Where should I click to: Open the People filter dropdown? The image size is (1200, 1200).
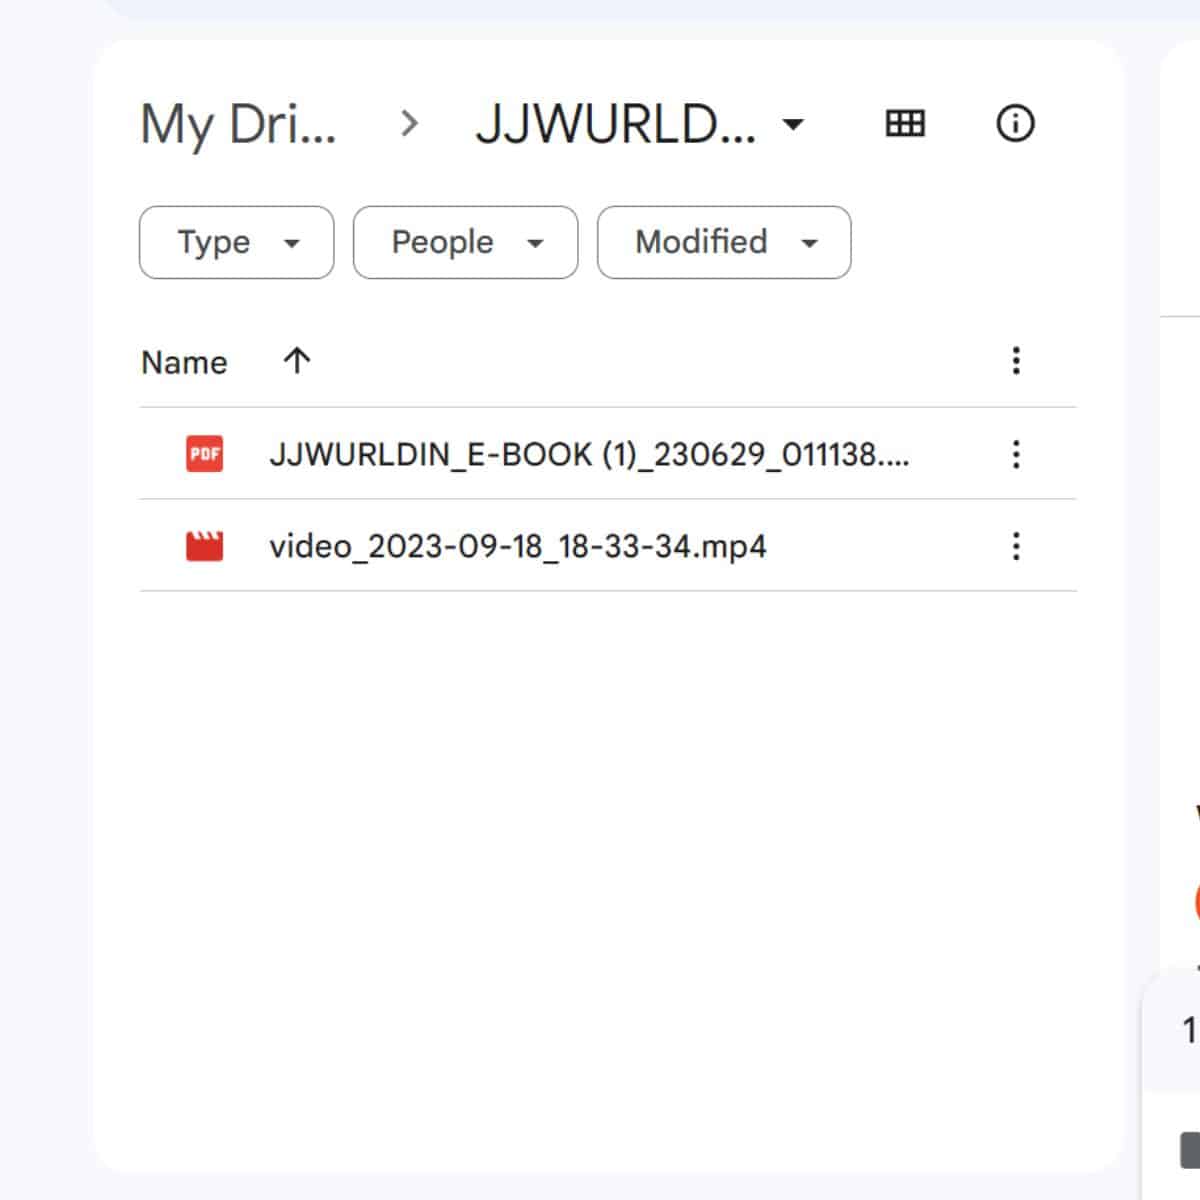(x=464, y=242)
